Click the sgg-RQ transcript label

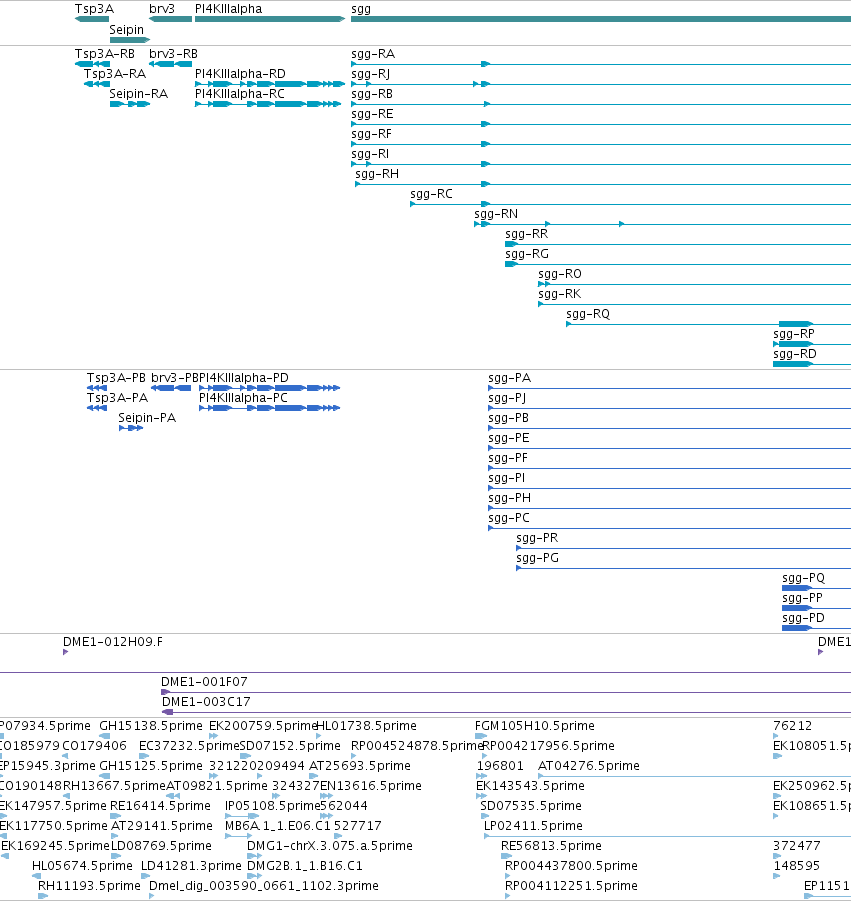[588, 314]
